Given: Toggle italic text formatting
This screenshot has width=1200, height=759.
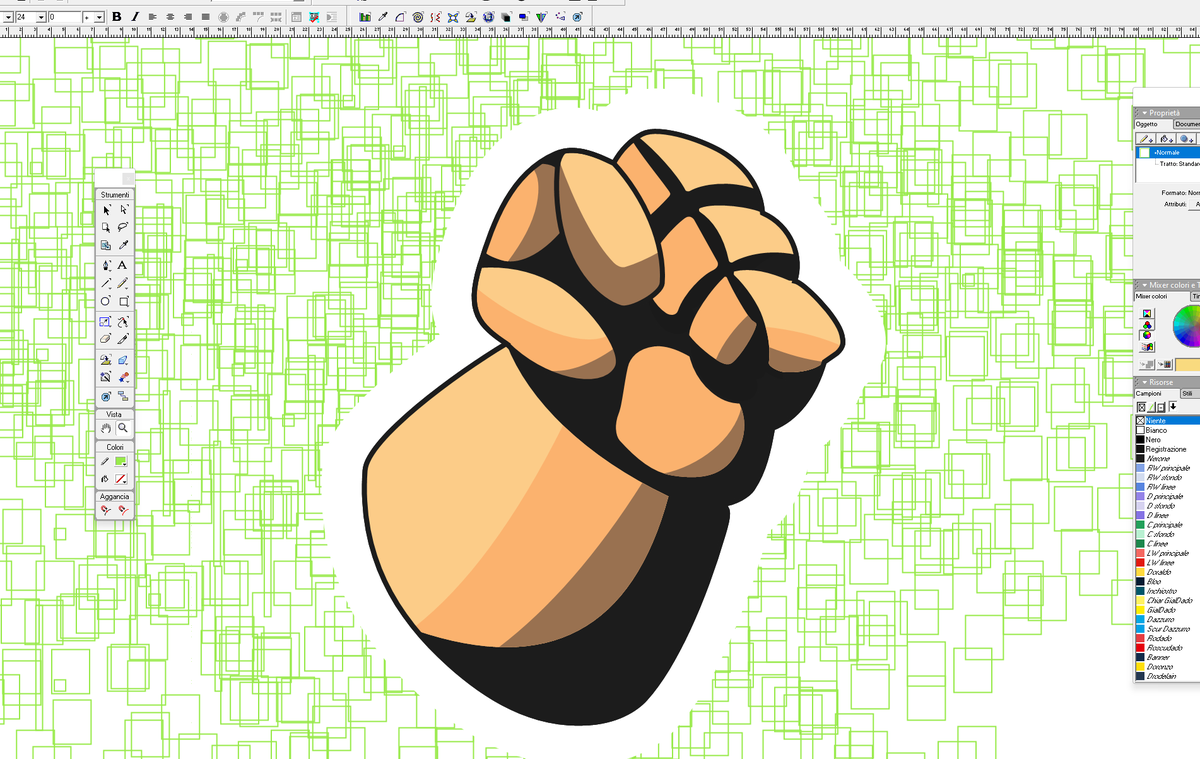Looking at the screenshot, I should [135, 17].
